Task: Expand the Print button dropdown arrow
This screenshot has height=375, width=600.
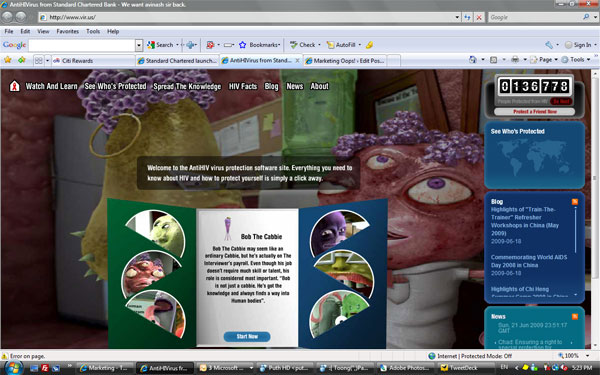Action: coord(525,60)
